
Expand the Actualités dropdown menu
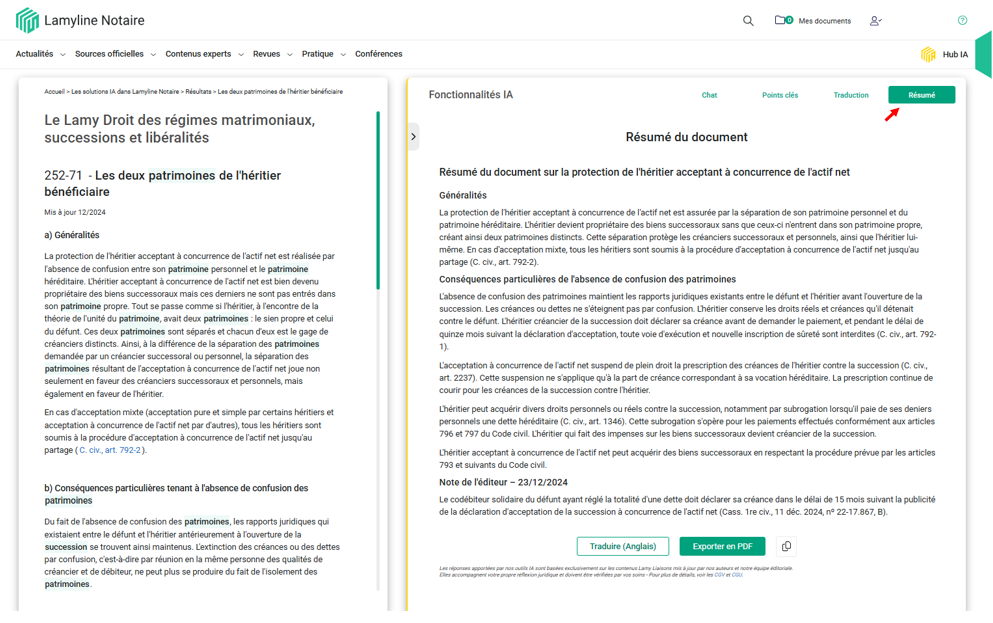40,54
